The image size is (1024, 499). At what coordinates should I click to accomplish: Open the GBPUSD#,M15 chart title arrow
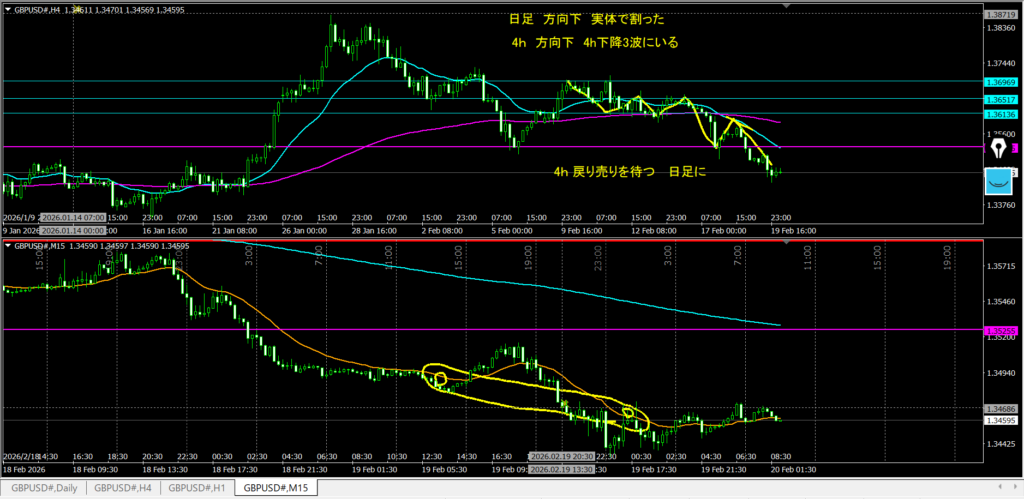(6, 245)
